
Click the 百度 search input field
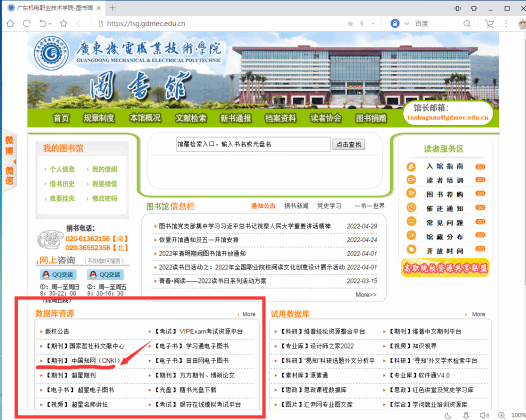(436, 24)
